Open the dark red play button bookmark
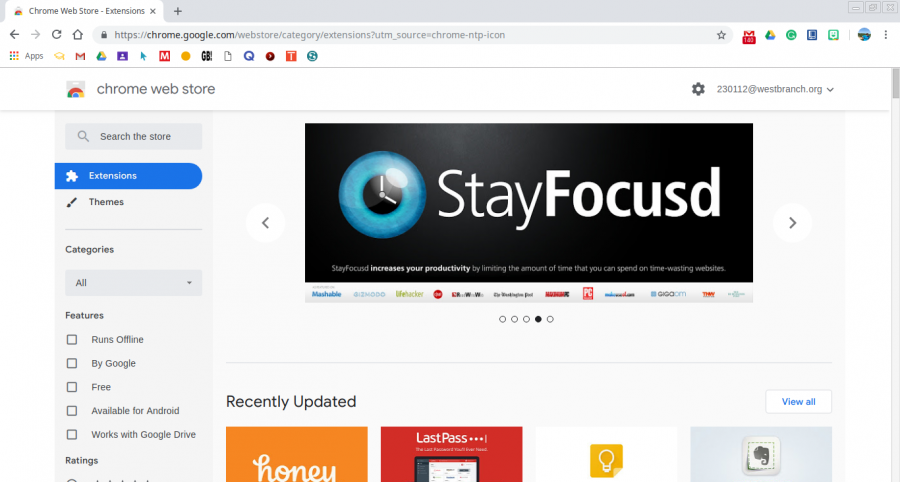Image resolution: width=900 pixels, height=482 pixels. click(x=270, y=56)
